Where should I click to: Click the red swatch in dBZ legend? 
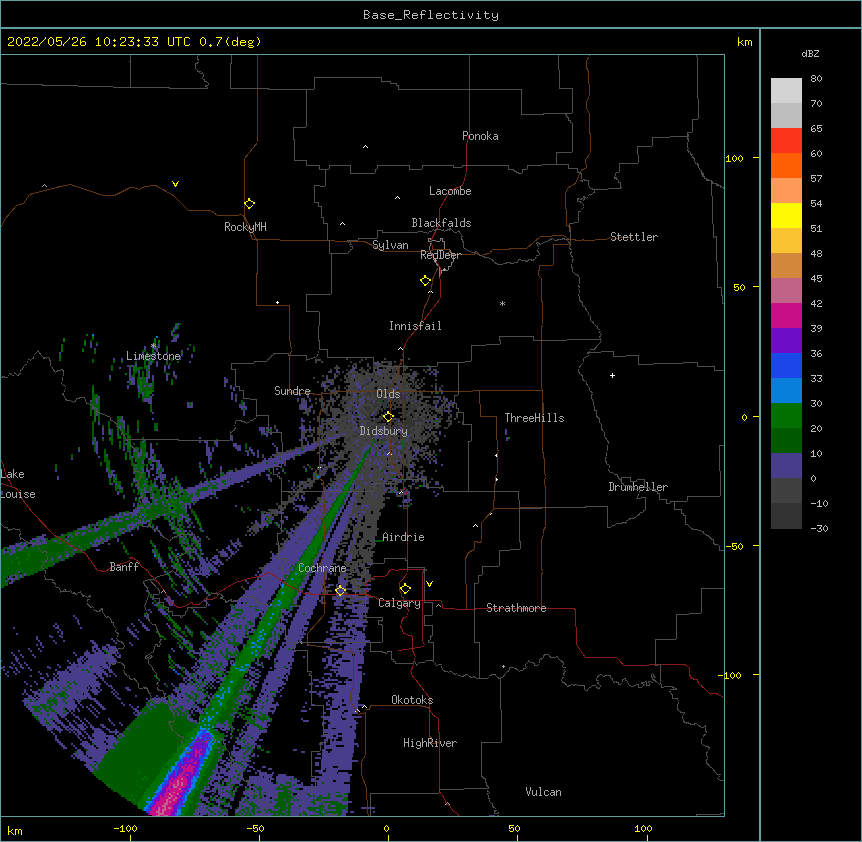tap(786, 140)
